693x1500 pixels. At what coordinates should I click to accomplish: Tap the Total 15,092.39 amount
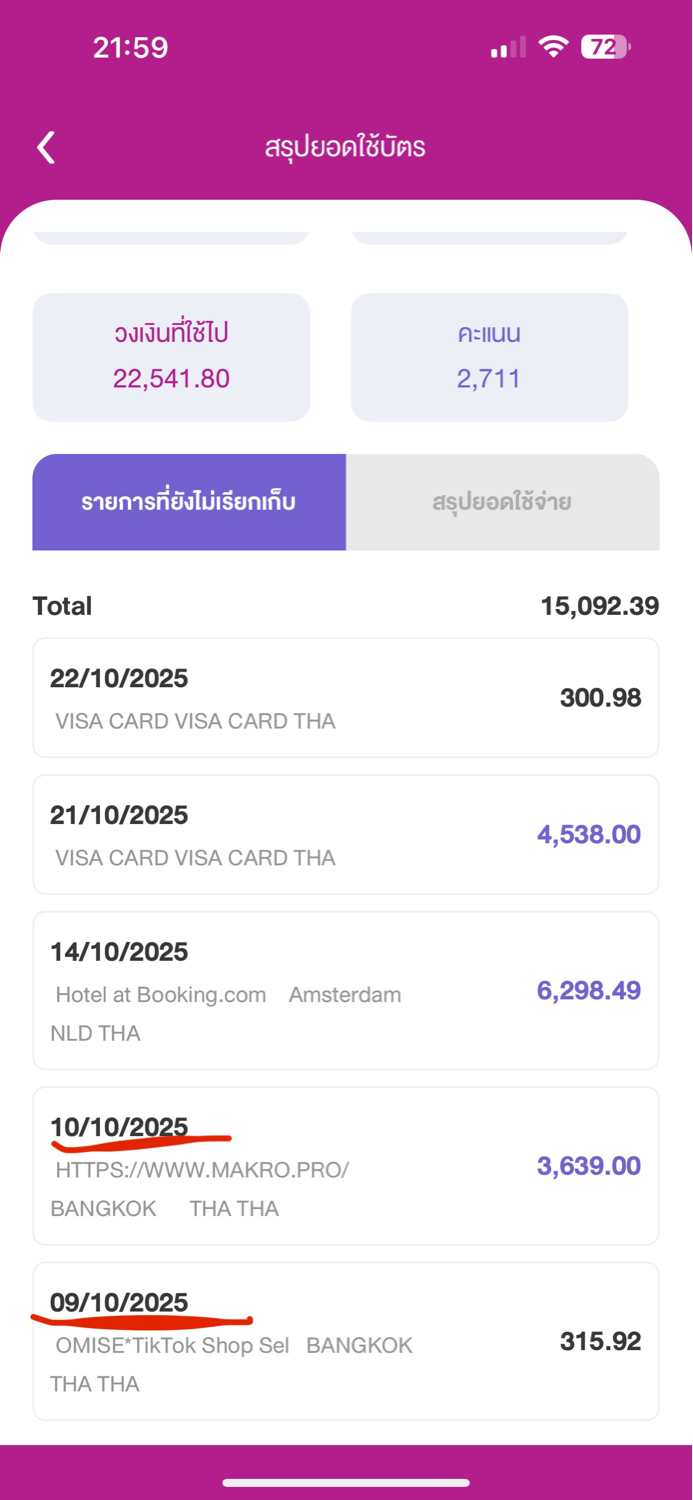(x=599, y=606)
